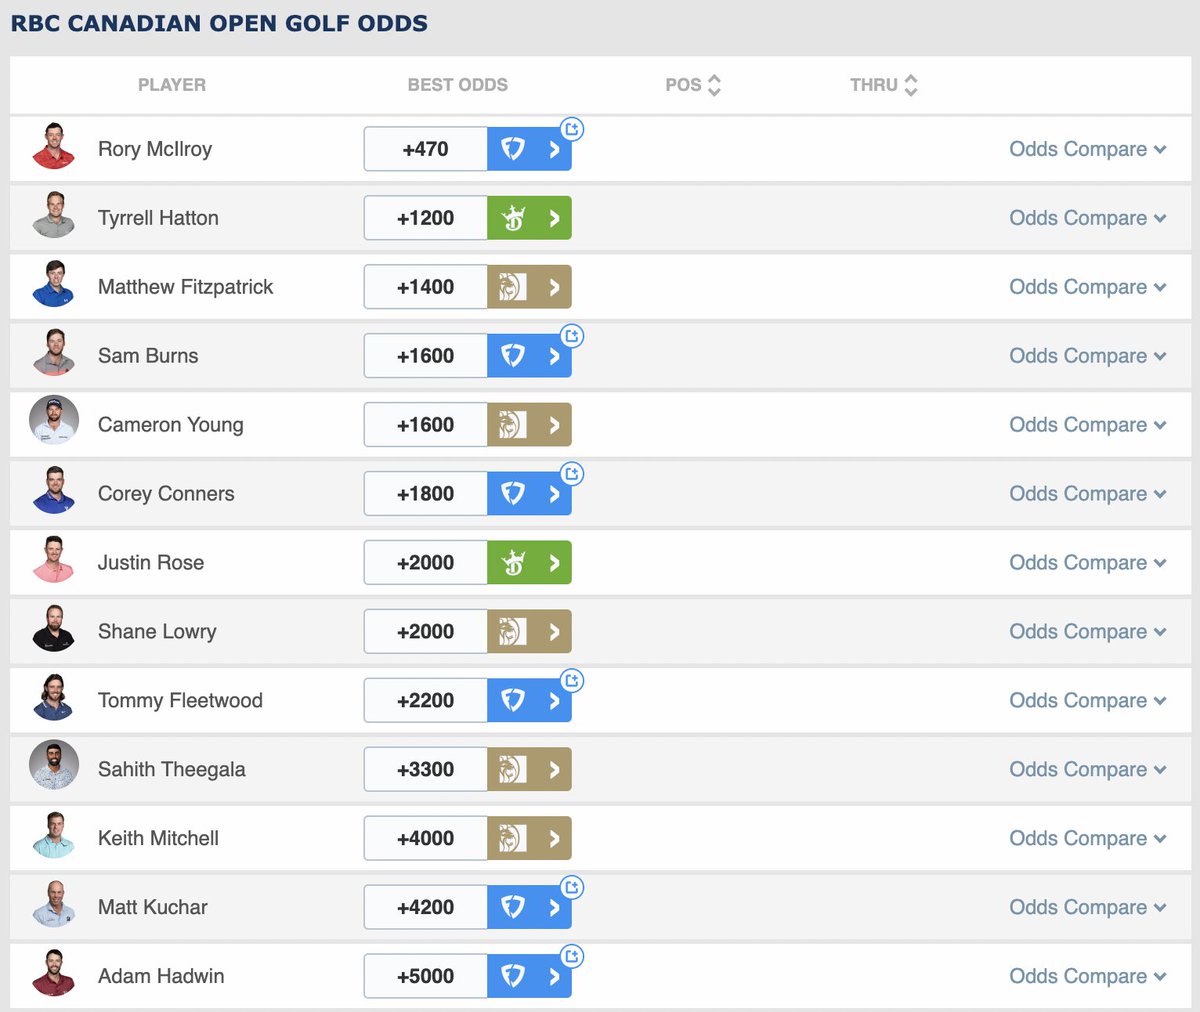The width and height of the screenshot is (1200, 1012).
Task: Expand Odds Compare for Corey Conners
Action: tap(1088, 494)
